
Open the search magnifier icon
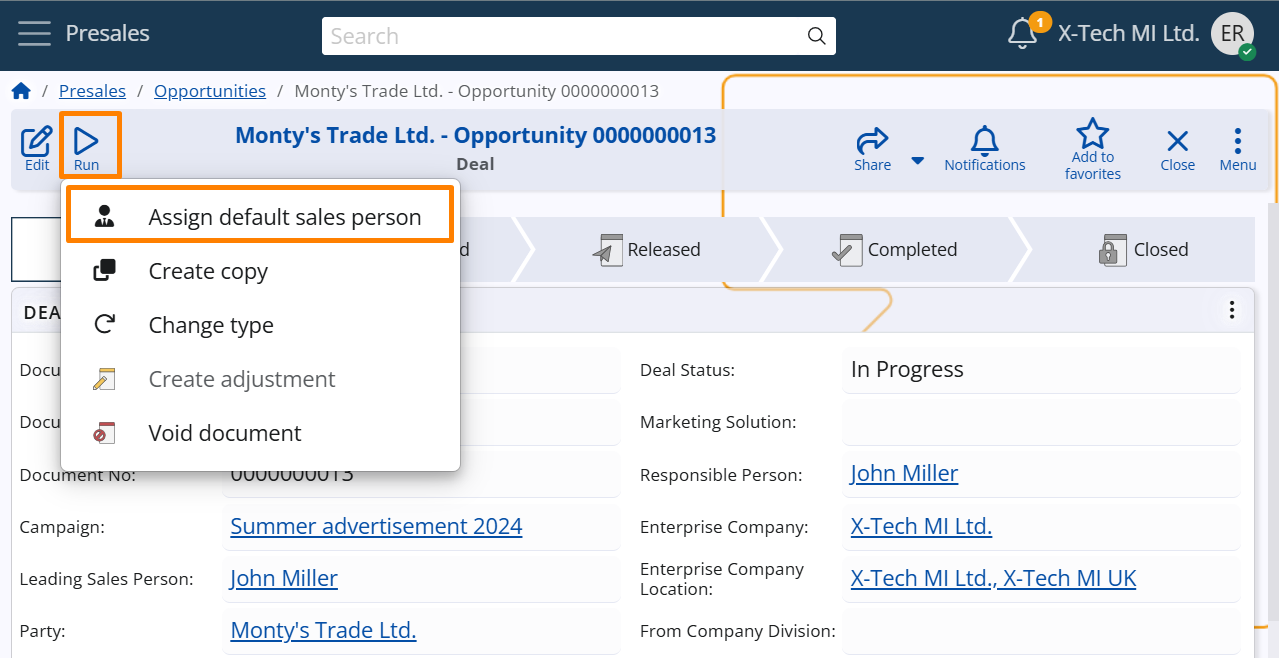coord(816,36)
